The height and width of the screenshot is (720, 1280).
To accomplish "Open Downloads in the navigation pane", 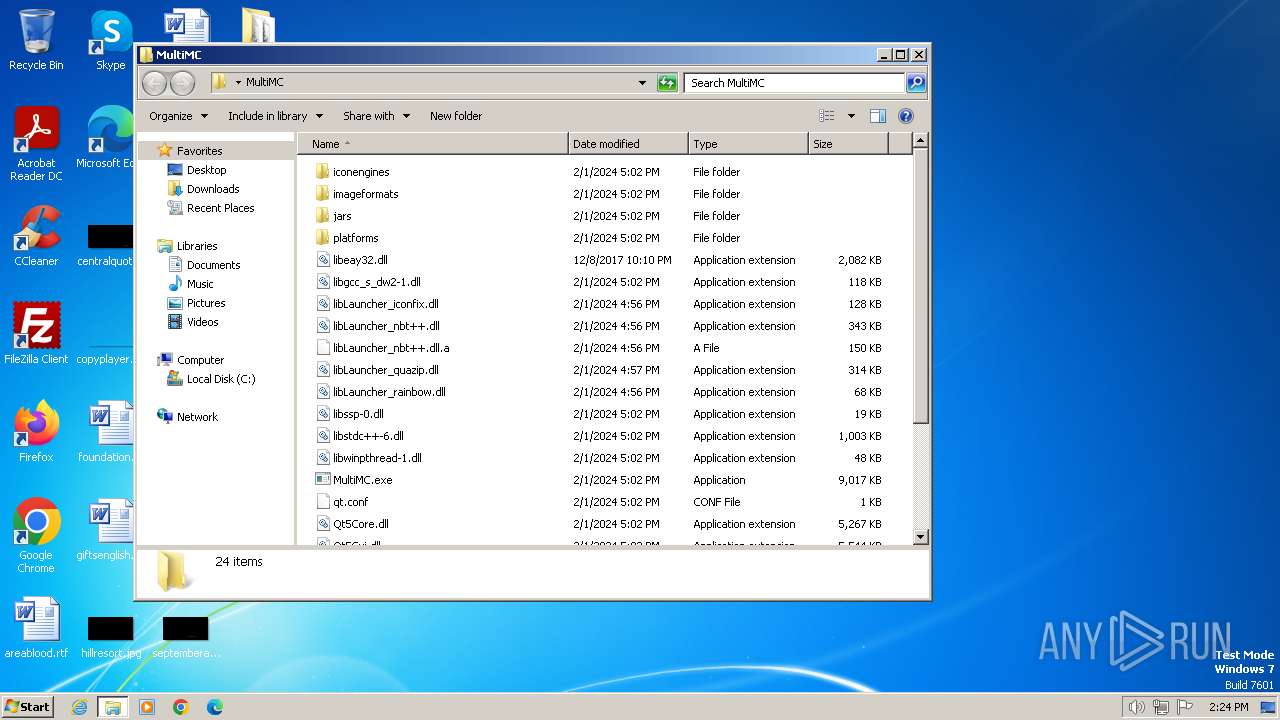I will (x=212, y=189).
